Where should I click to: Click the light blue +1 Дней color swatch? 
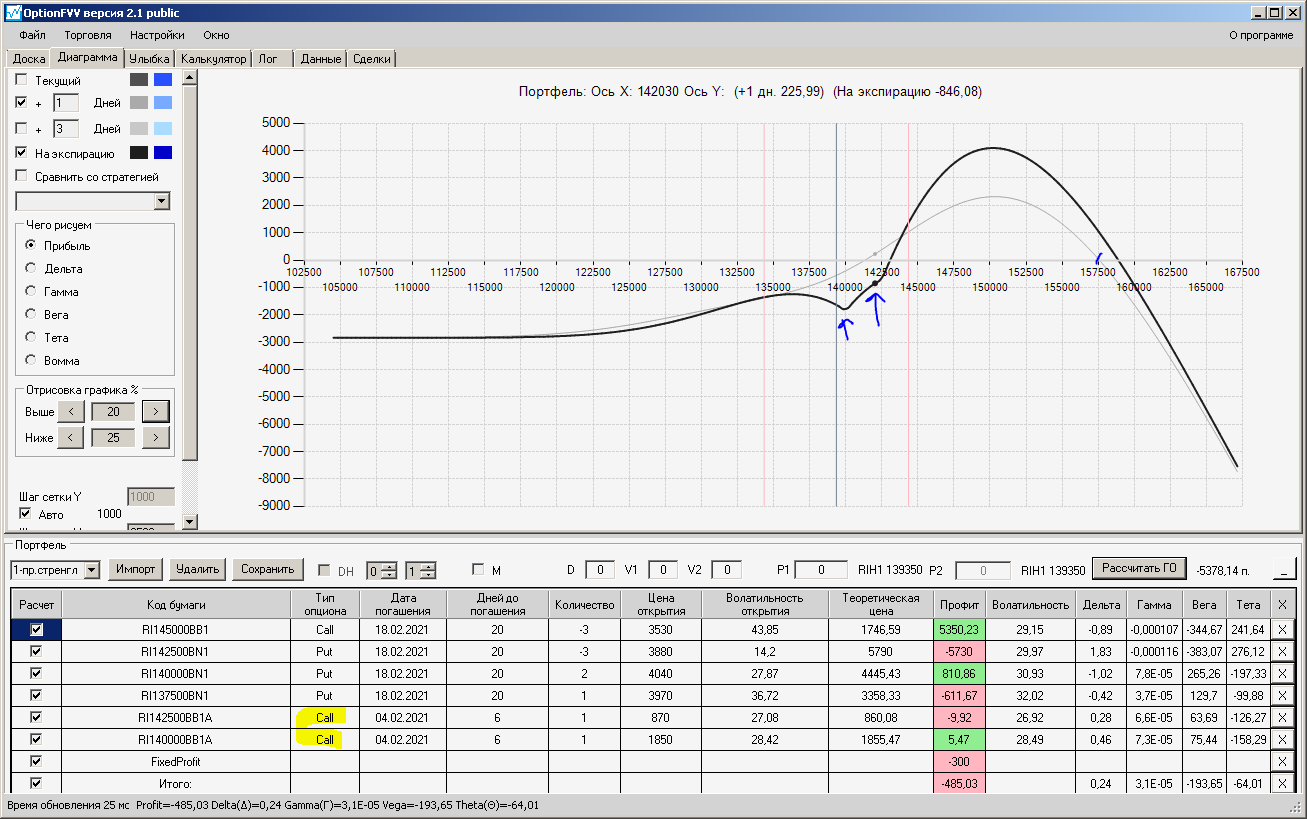[x=163, y=103]
